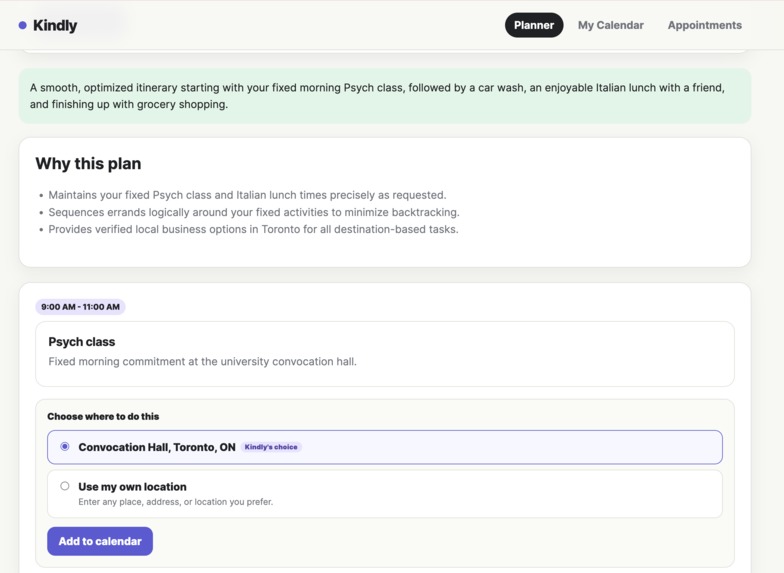Select the Convocation Hall, Toronto, ON radio option

coord(64,446)
